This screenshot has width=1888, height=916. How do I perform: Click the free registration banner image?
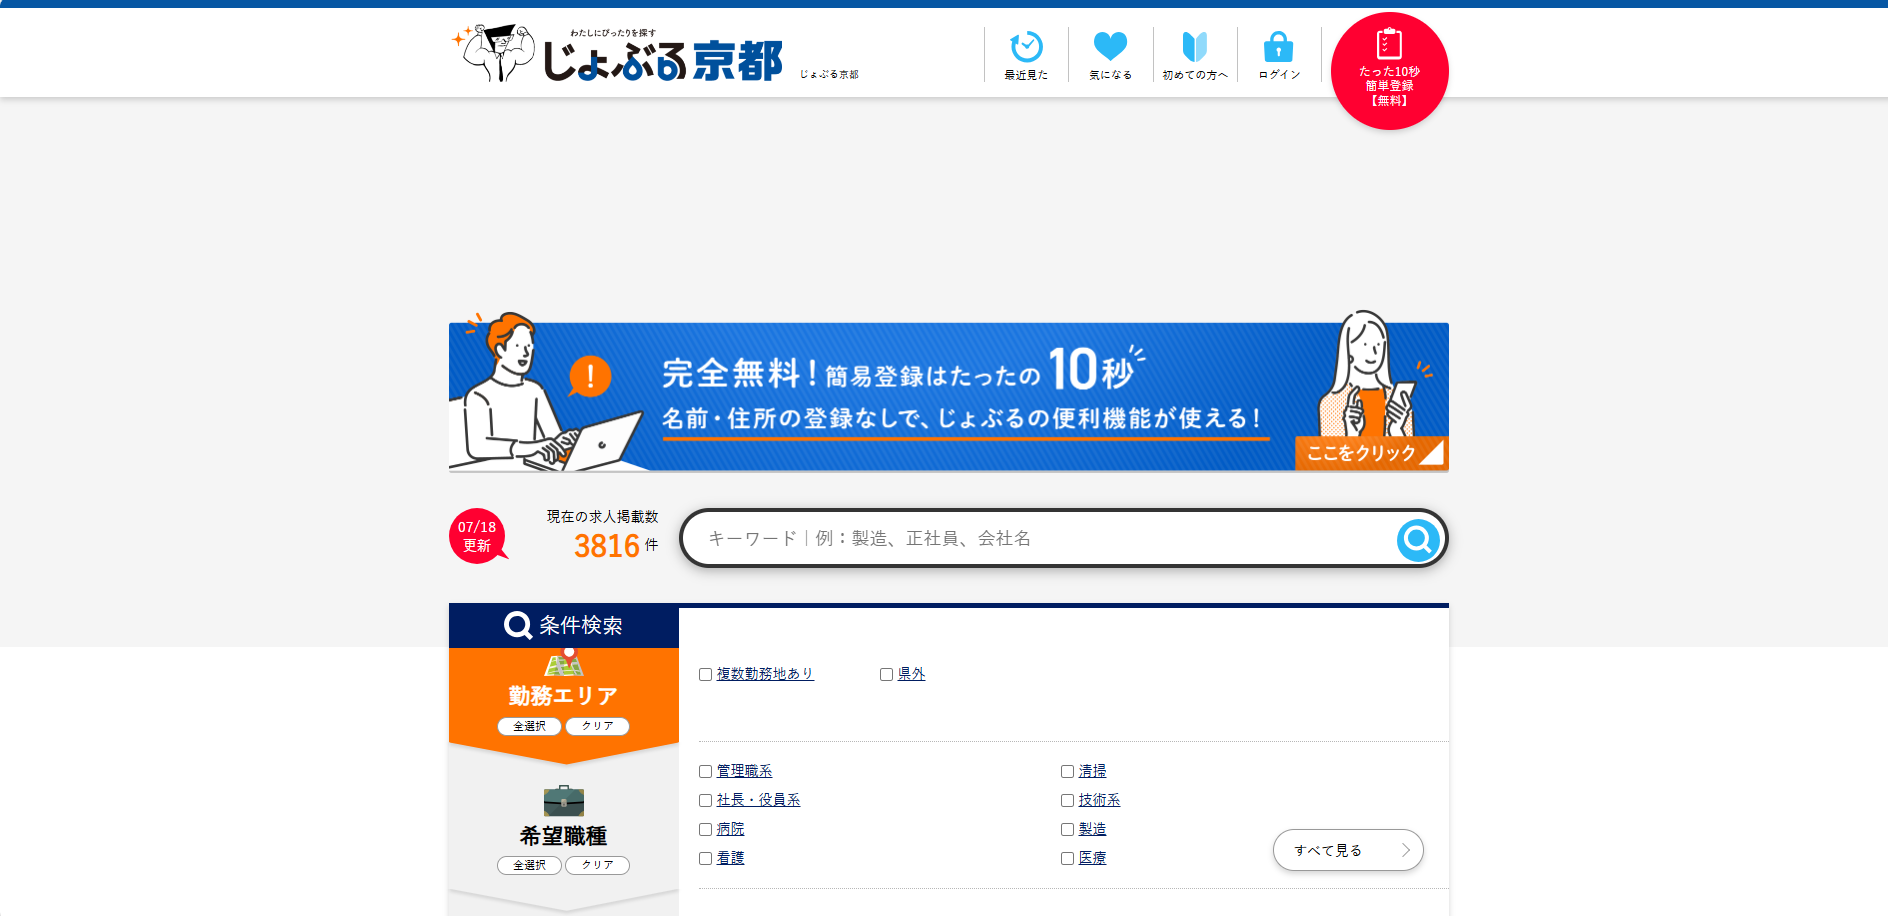click(948, 397)
